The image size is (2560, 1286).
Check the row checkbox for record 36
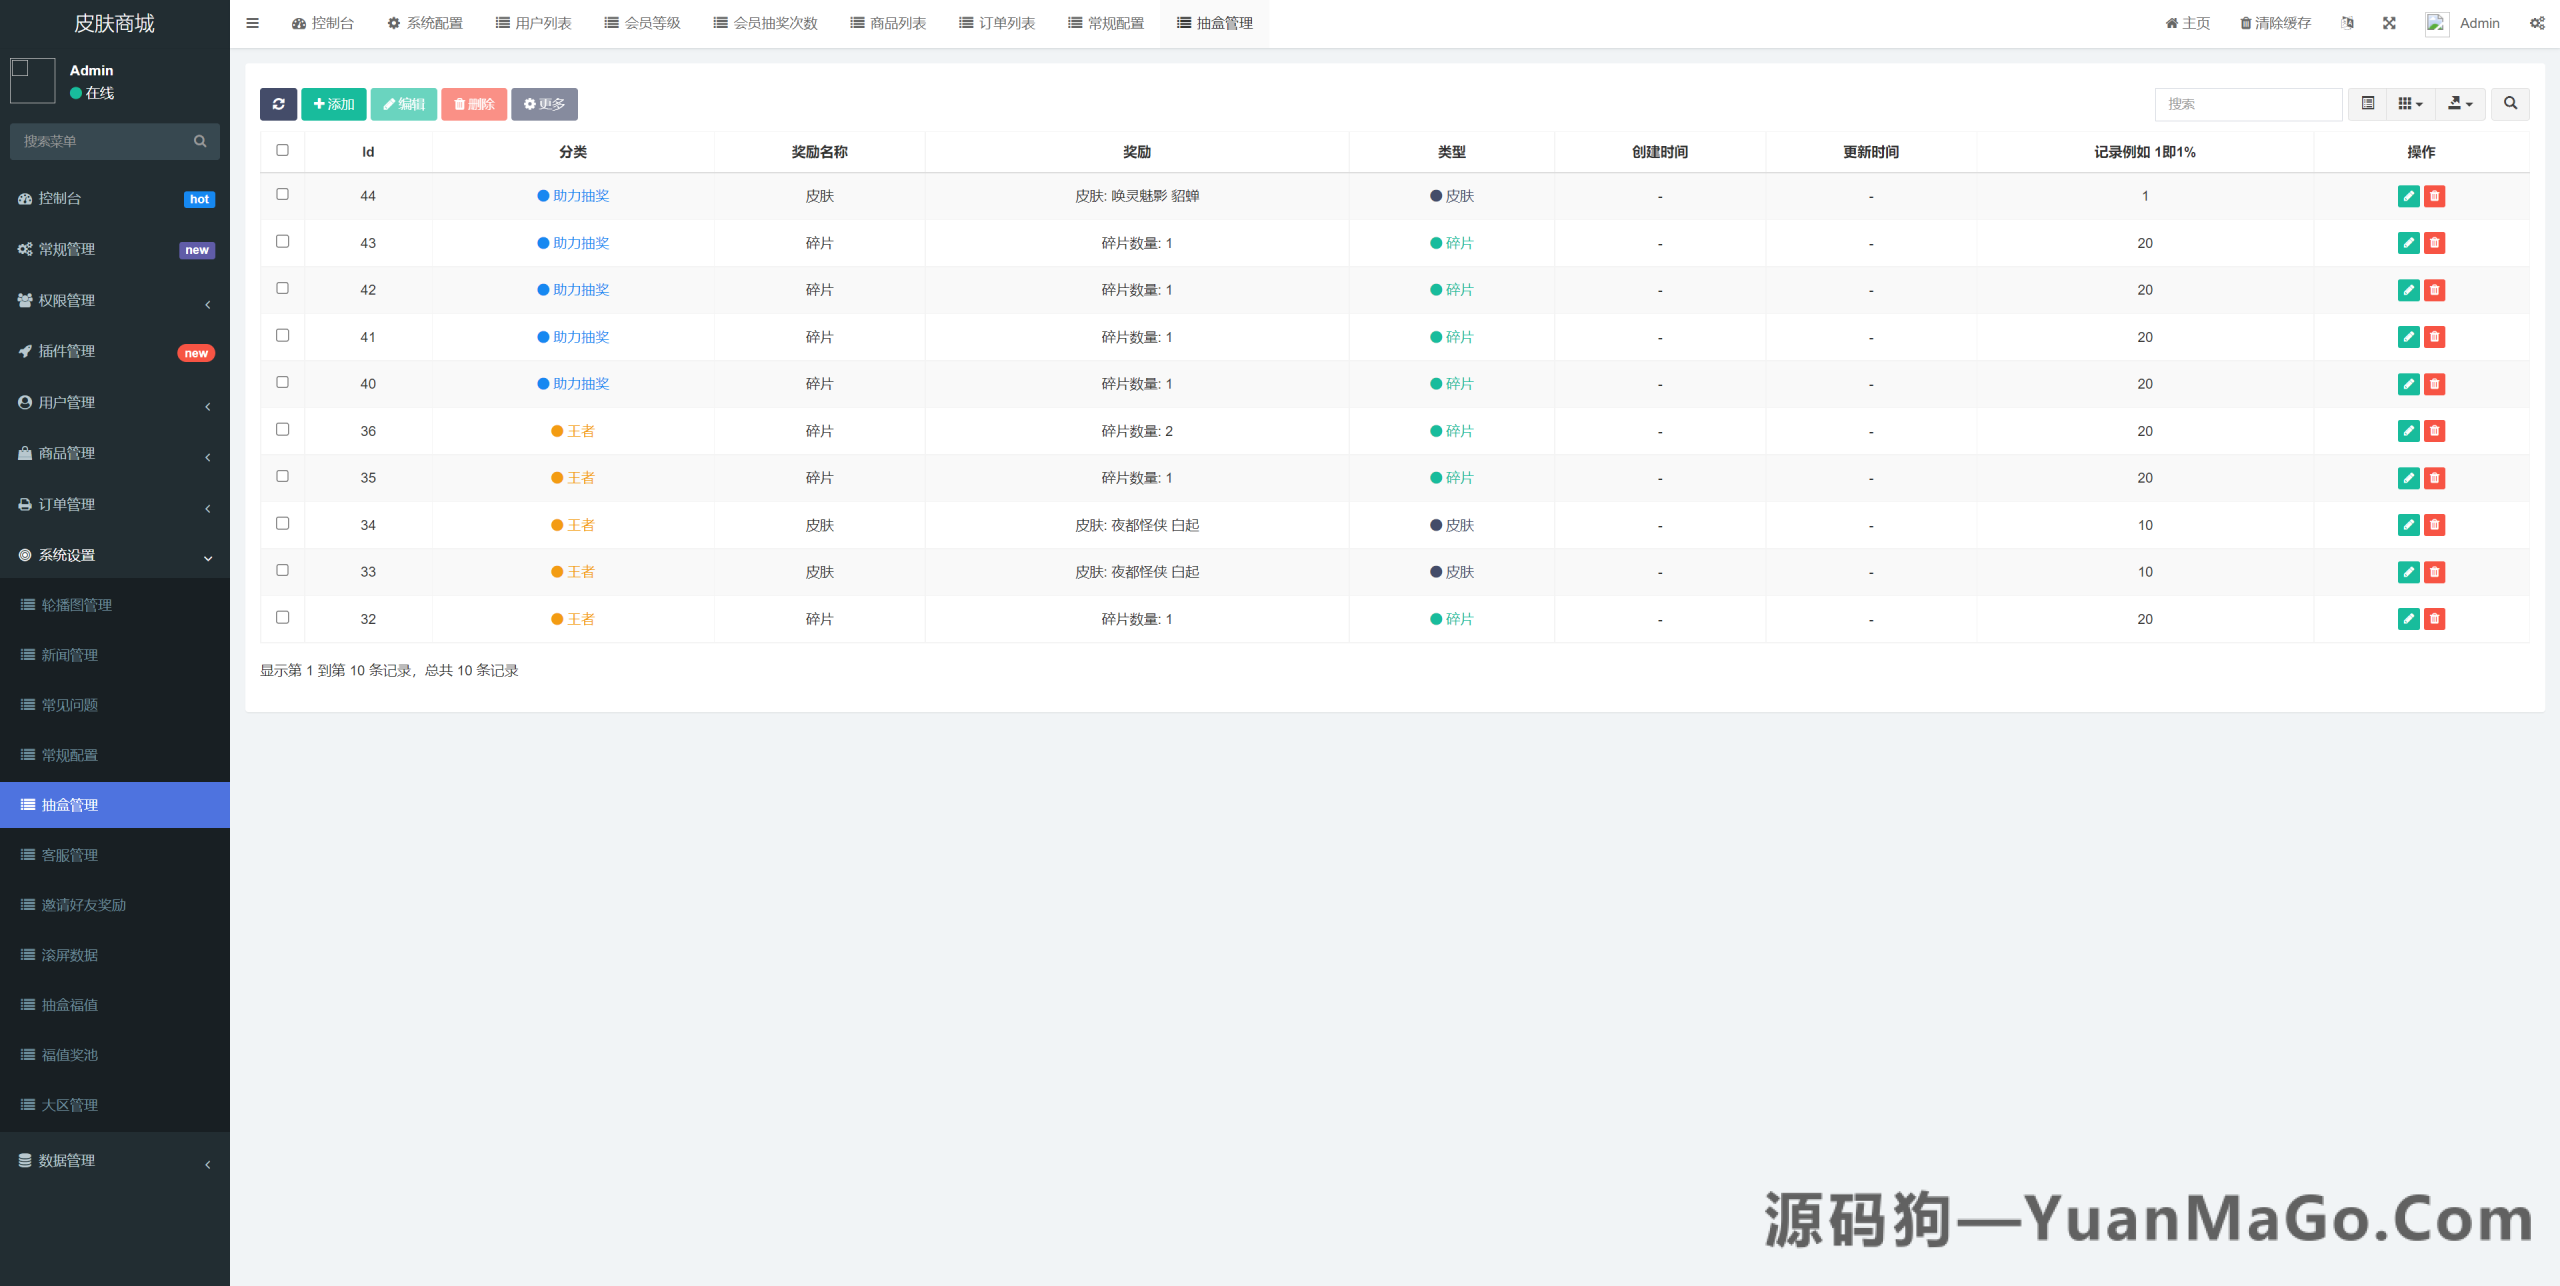[283, 428]
